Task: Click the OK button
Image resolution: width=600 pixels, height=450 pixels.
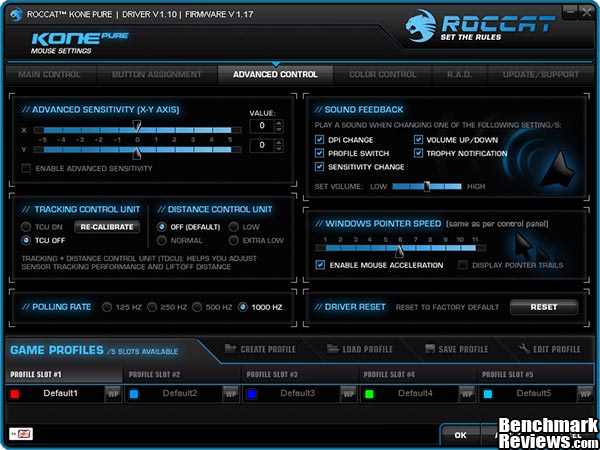Action: [461, 435]
